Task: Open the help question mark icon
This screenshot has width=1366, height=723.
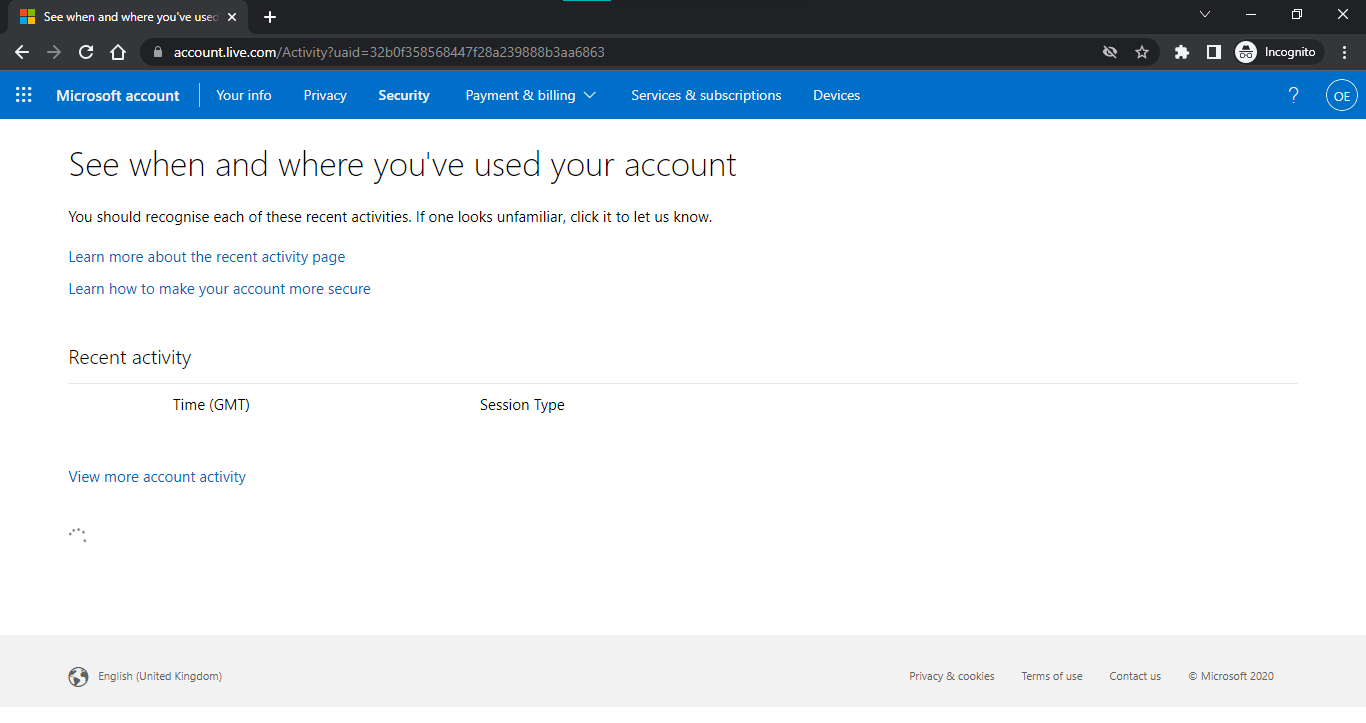Action: (1293, 95)
